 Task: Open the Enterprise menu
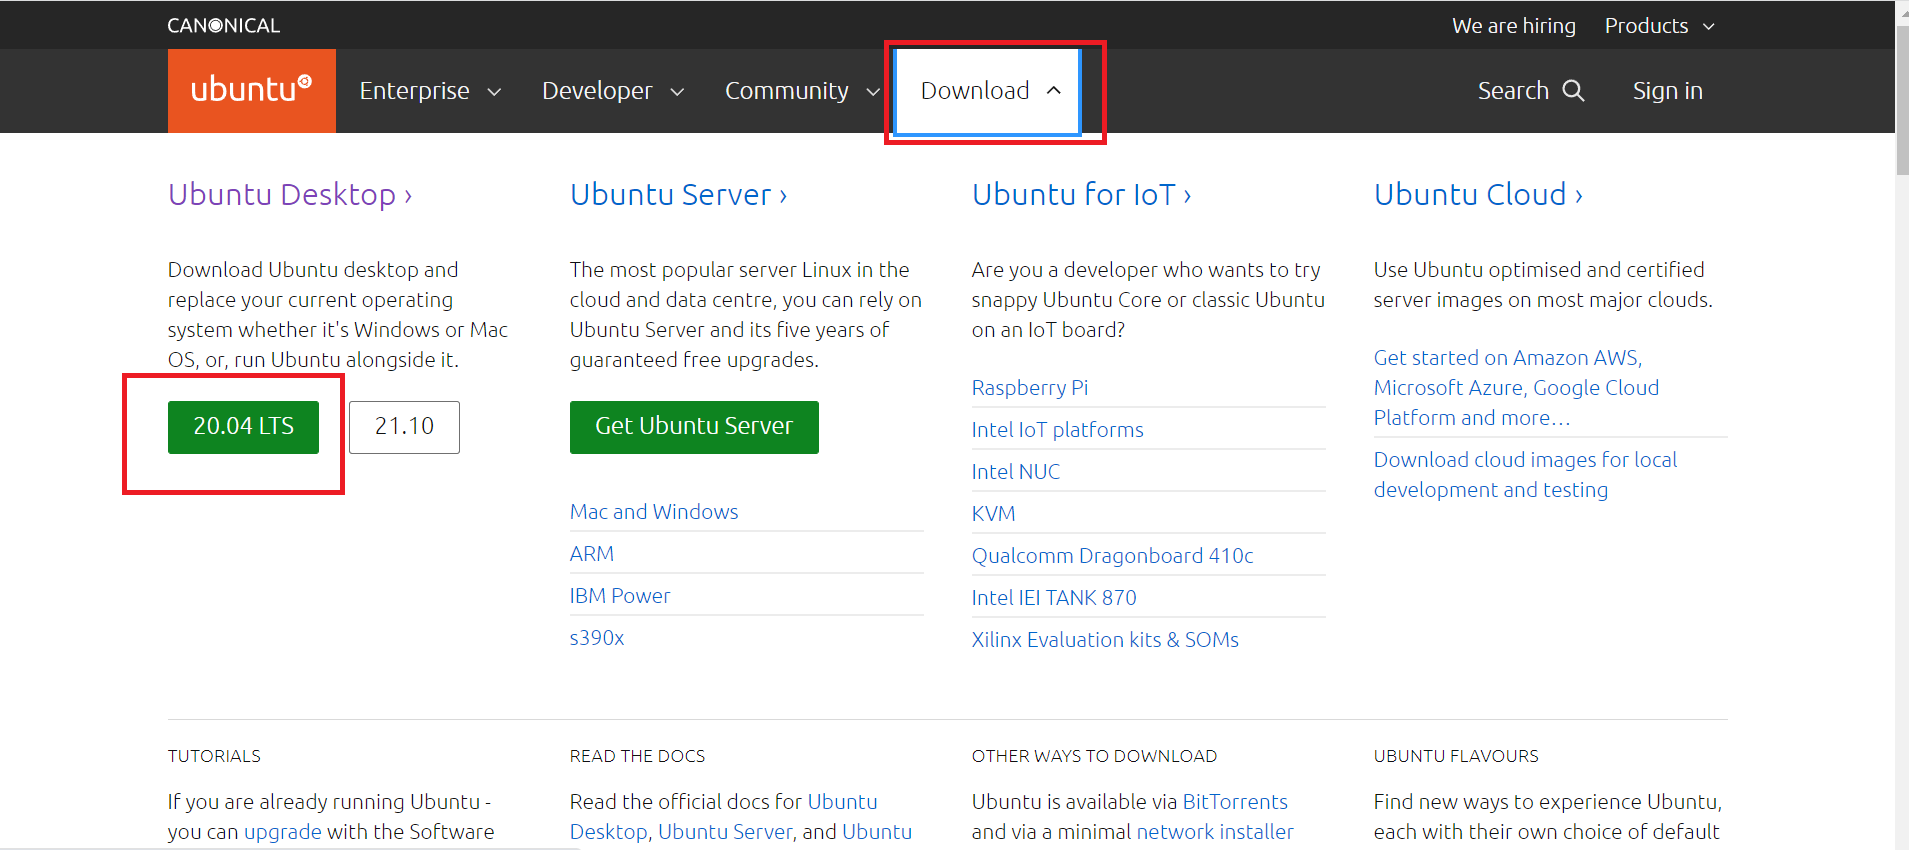[x=429, y=91]
